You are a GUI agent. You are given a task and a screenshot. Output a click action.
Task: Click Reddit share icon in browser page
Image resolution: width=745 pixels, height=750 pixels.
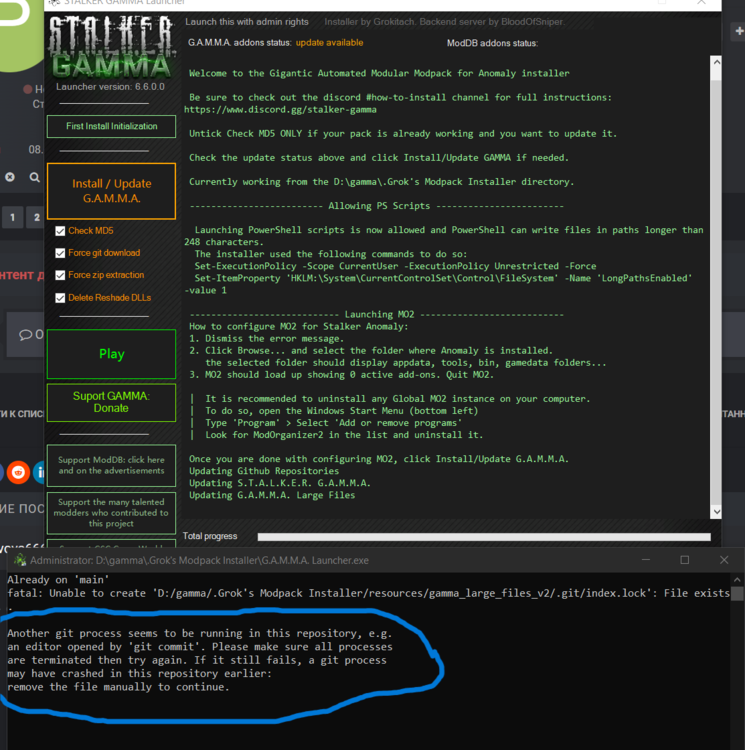click(x=18, y=473)
